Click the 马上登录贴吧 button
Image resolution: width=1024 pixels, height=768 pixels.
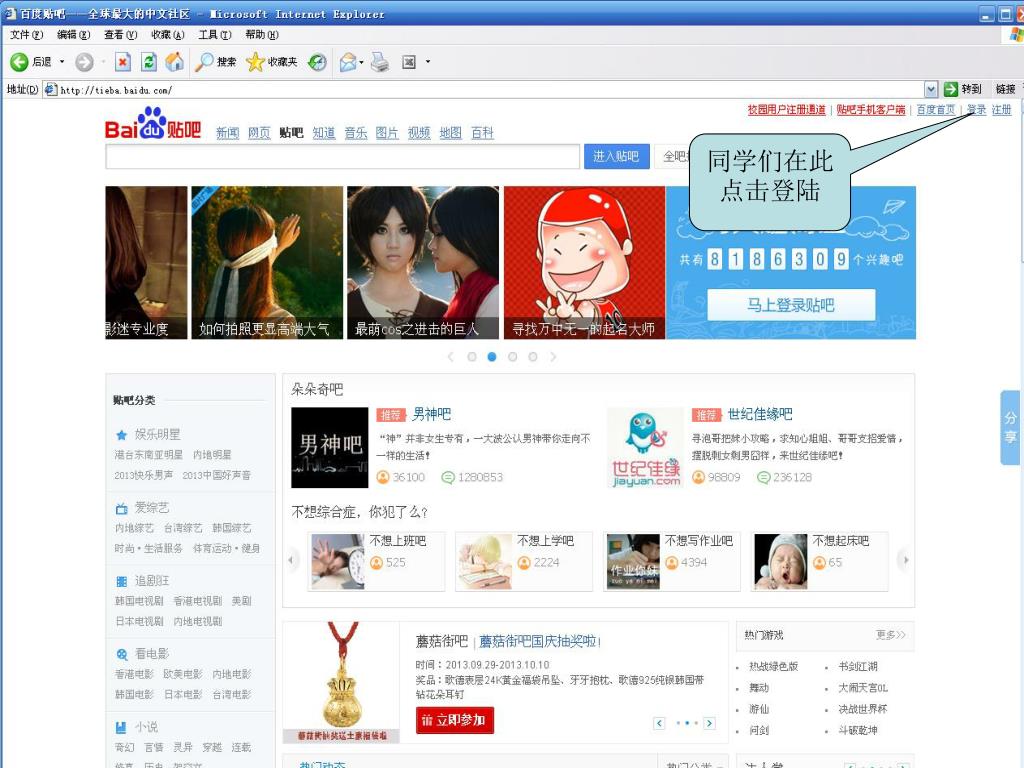coord(791,305)
